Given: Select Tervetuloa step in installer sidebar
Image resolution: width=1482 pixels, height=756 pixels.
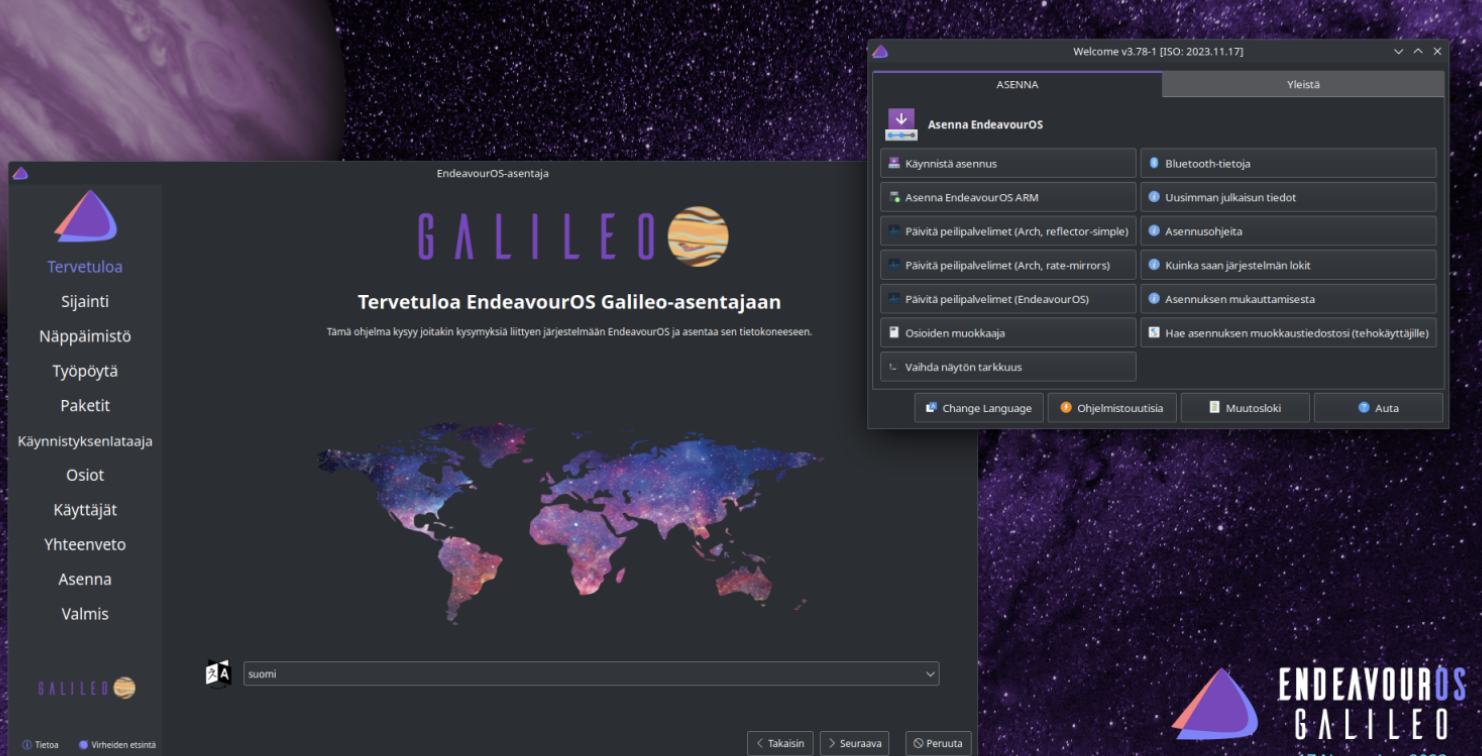Looking at the screenshot, I should (85, 267).
